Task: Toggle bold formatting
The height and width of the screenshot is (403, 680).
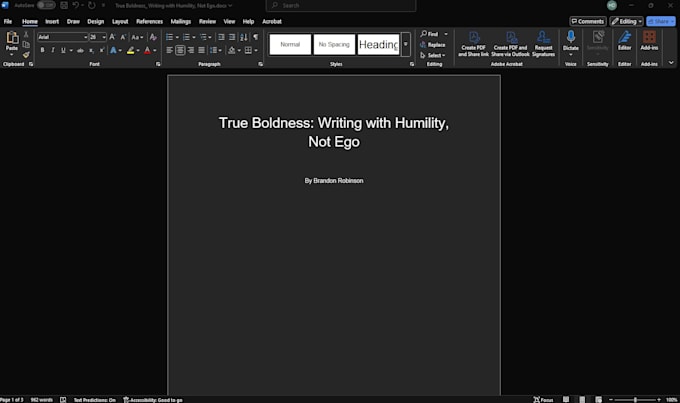Action: click(x=42, y=50)
